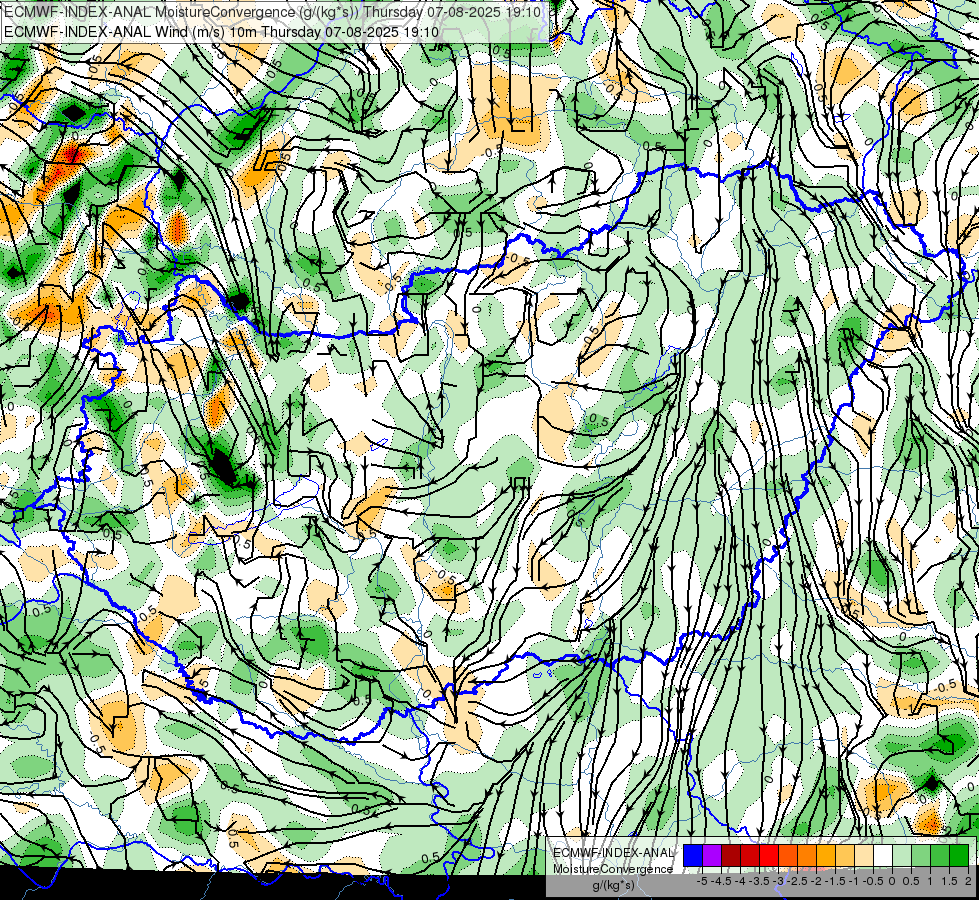Click the blue legend swatch below -5
The width and height of the screenshot is (979, 900).
tap(693, 856)
